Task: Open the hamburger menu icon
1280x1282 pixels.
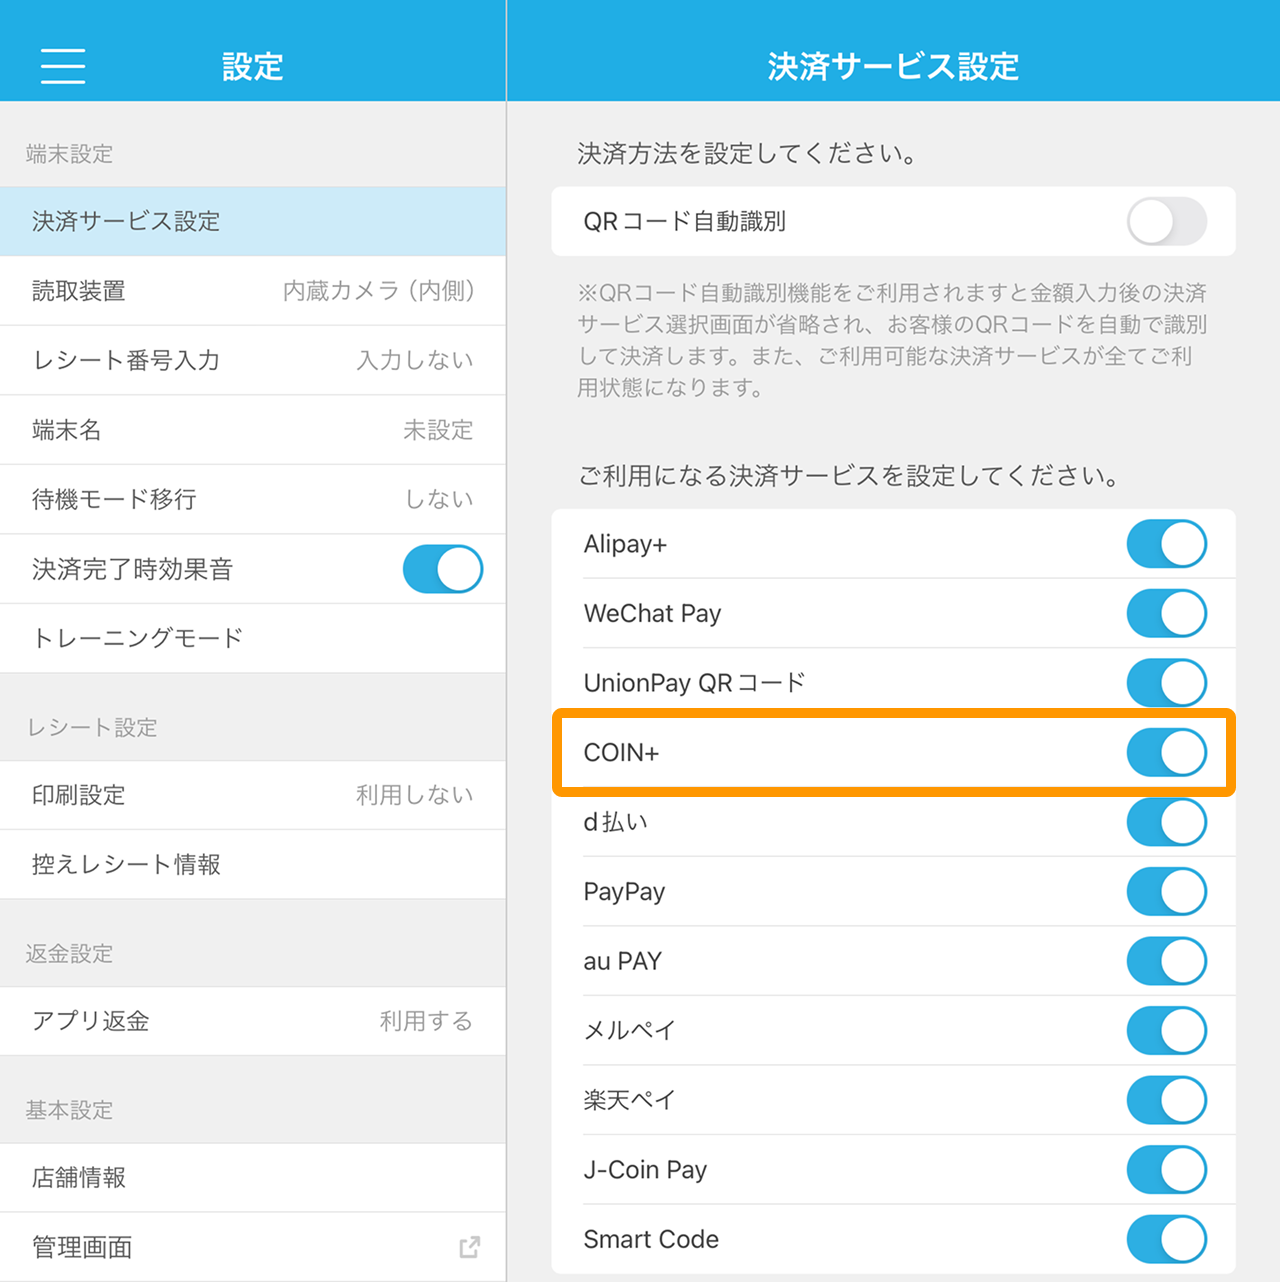Action: click(x=63, y=66)
